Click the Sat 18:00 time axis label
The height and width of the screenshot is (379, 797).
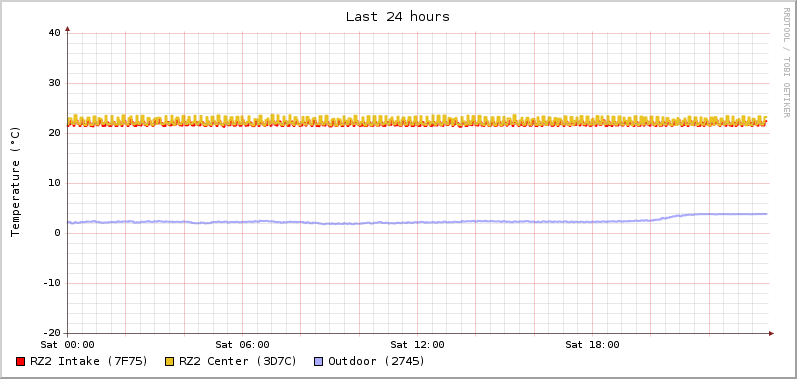[592, 345]
